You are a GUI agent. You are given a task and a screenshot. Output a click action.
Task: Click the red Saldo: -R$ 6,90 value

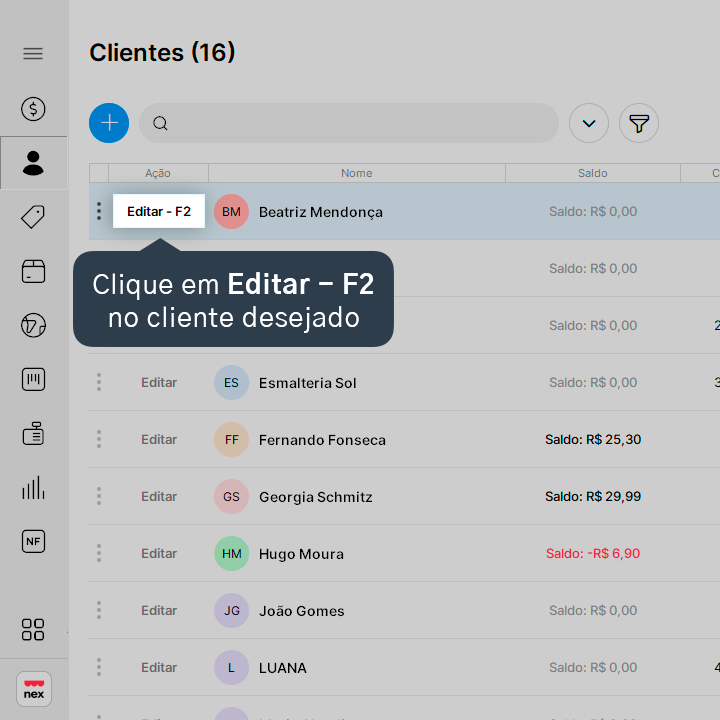point(593,553)
